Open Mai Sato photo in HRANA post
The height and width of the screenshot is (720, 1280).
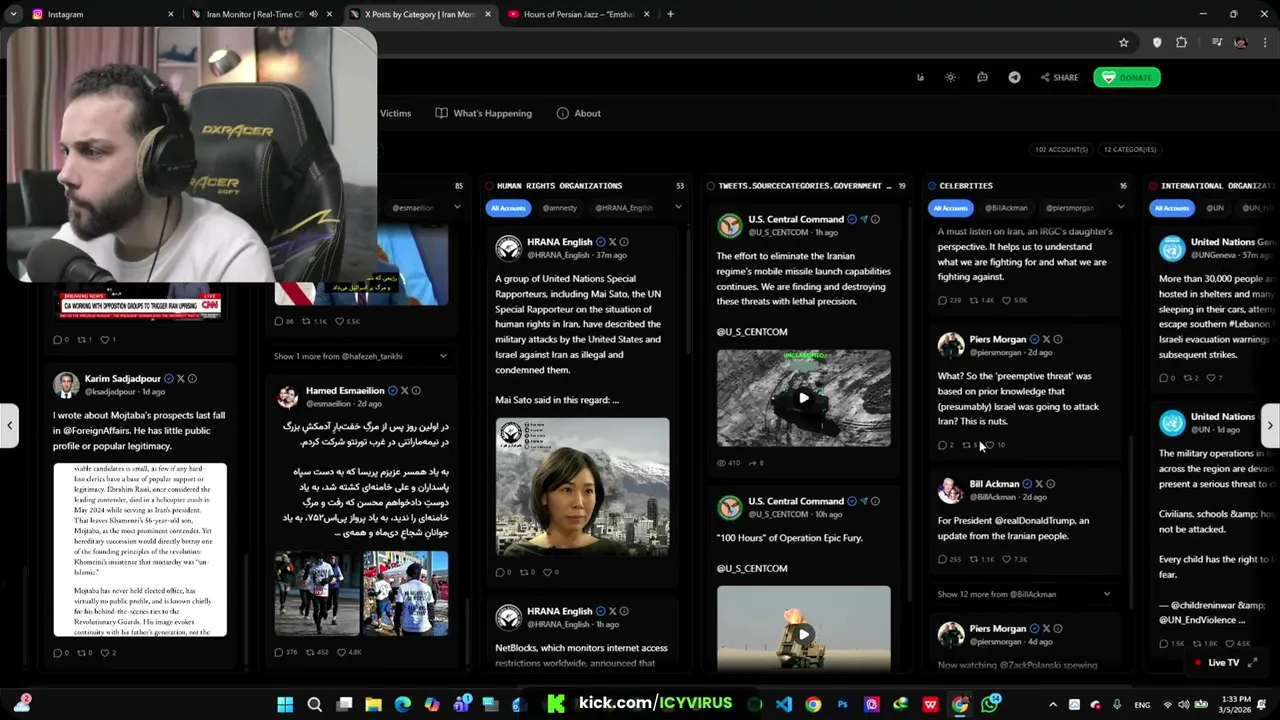[582, 487]
